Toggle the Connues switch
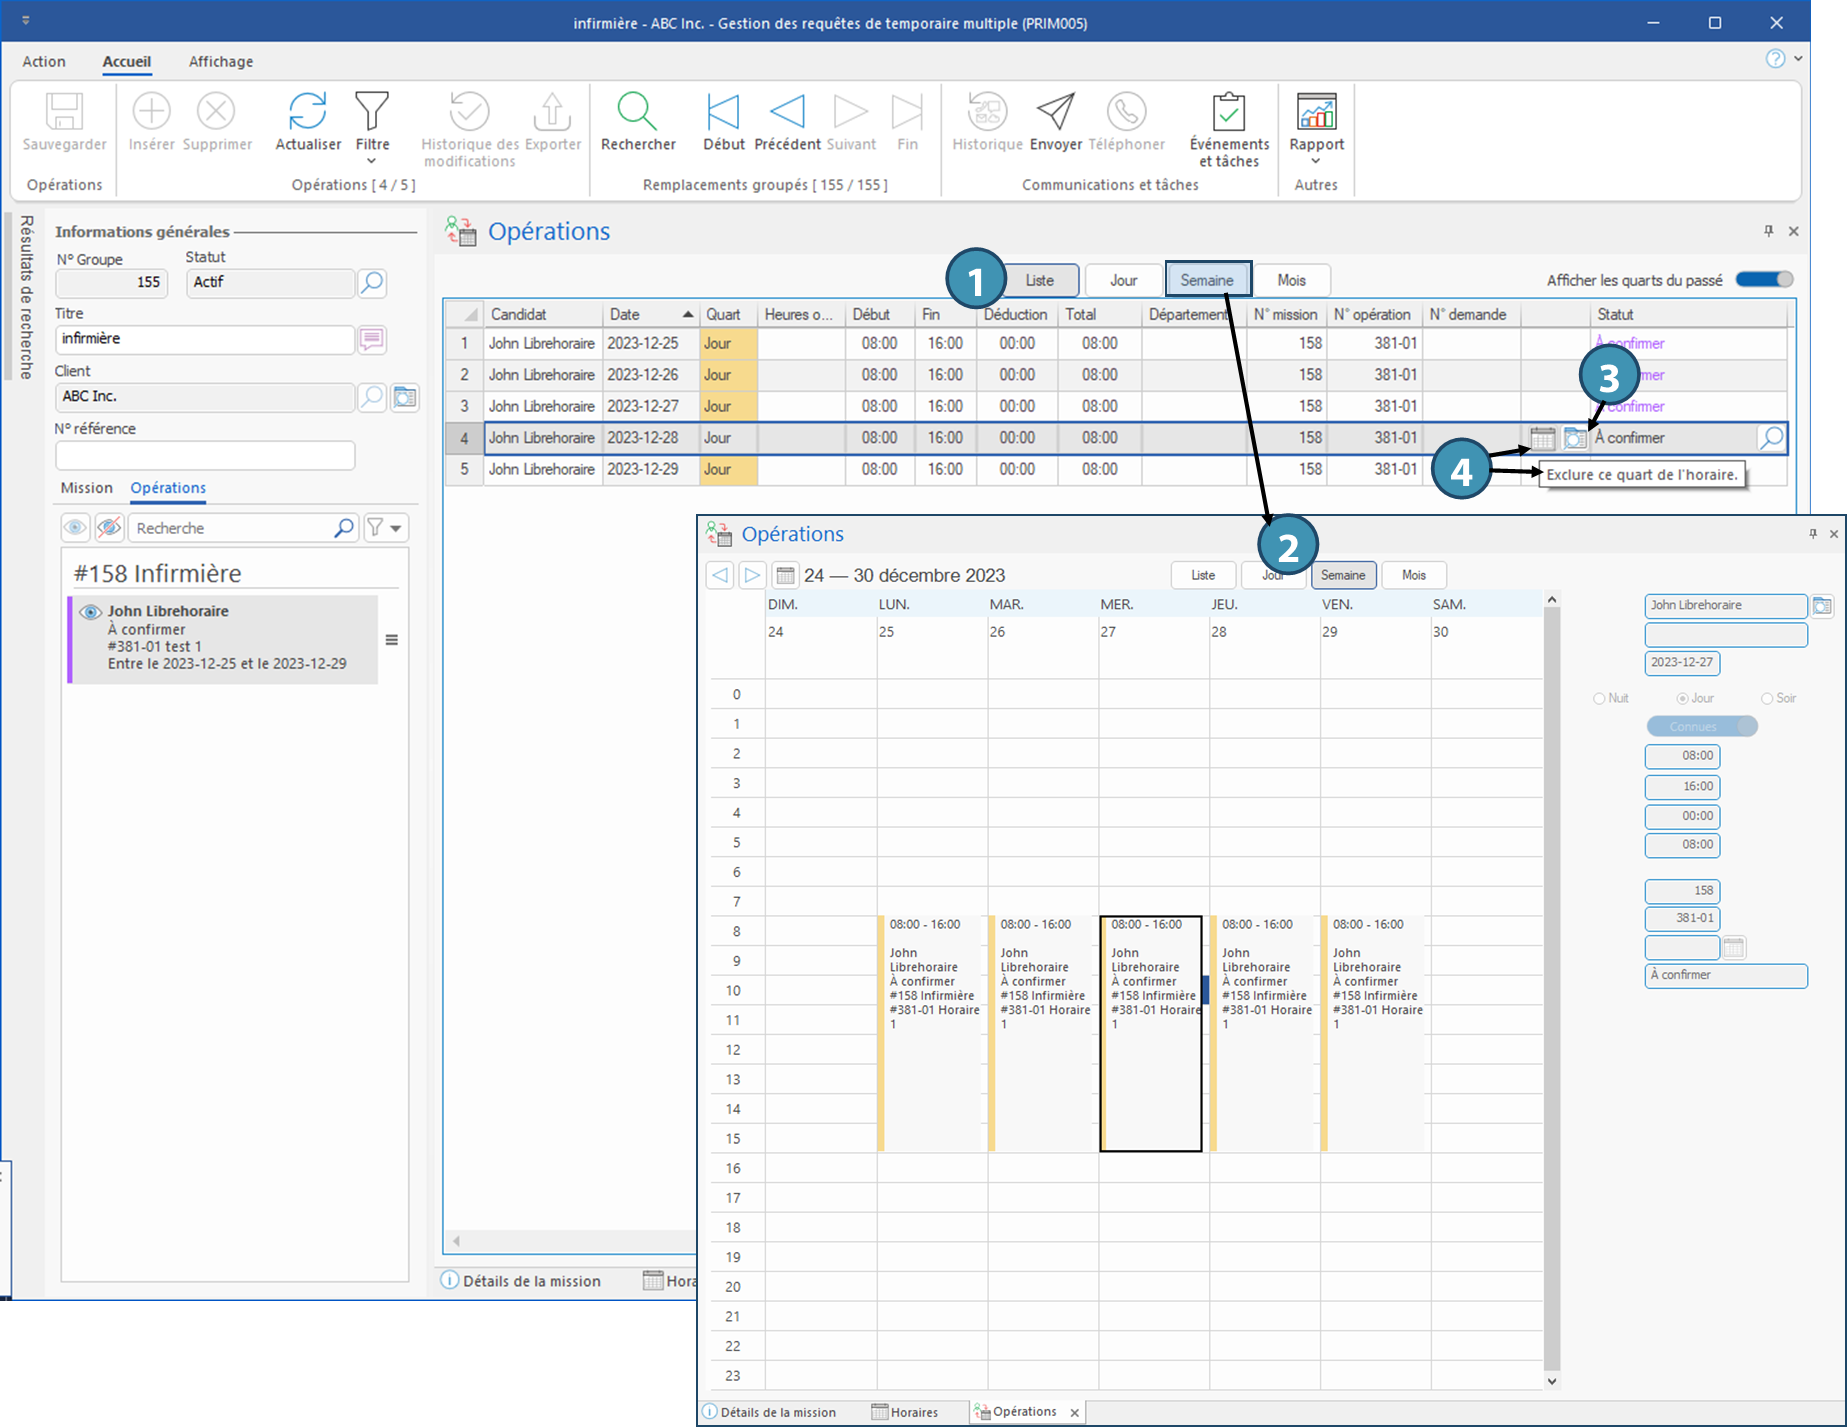Screen dimensions: 1848x1427 point(1702,727)
